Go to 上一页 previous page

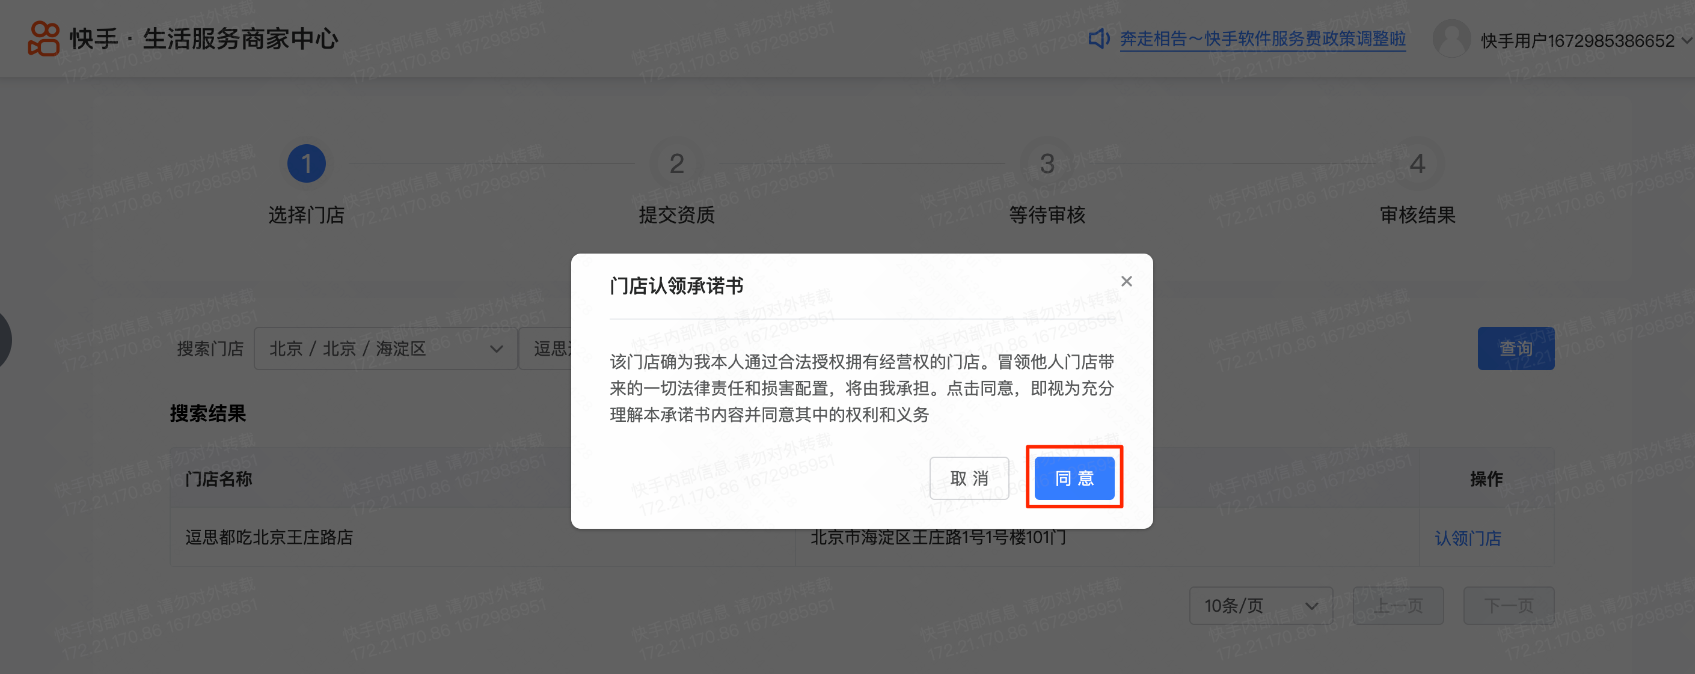click(1398, 606)
